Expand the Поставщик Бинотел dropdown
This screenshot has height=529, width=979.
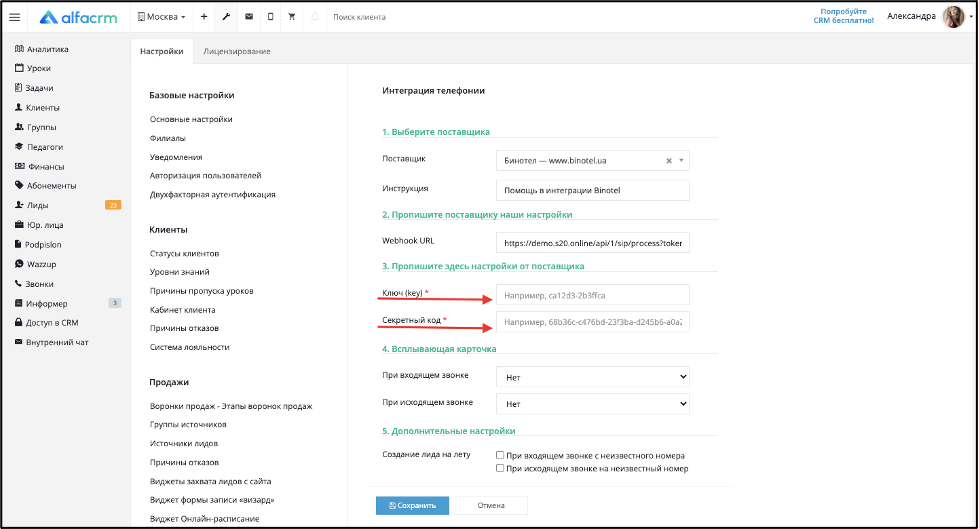[x=681, y=161]
